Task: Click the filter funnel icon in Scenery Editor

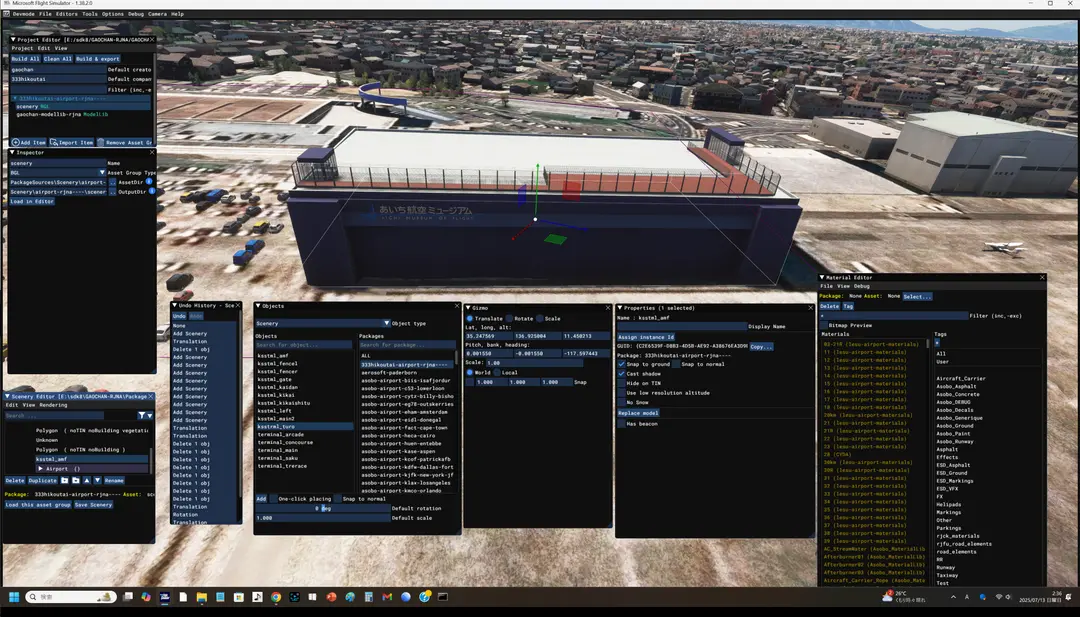Action: (141, 415)
